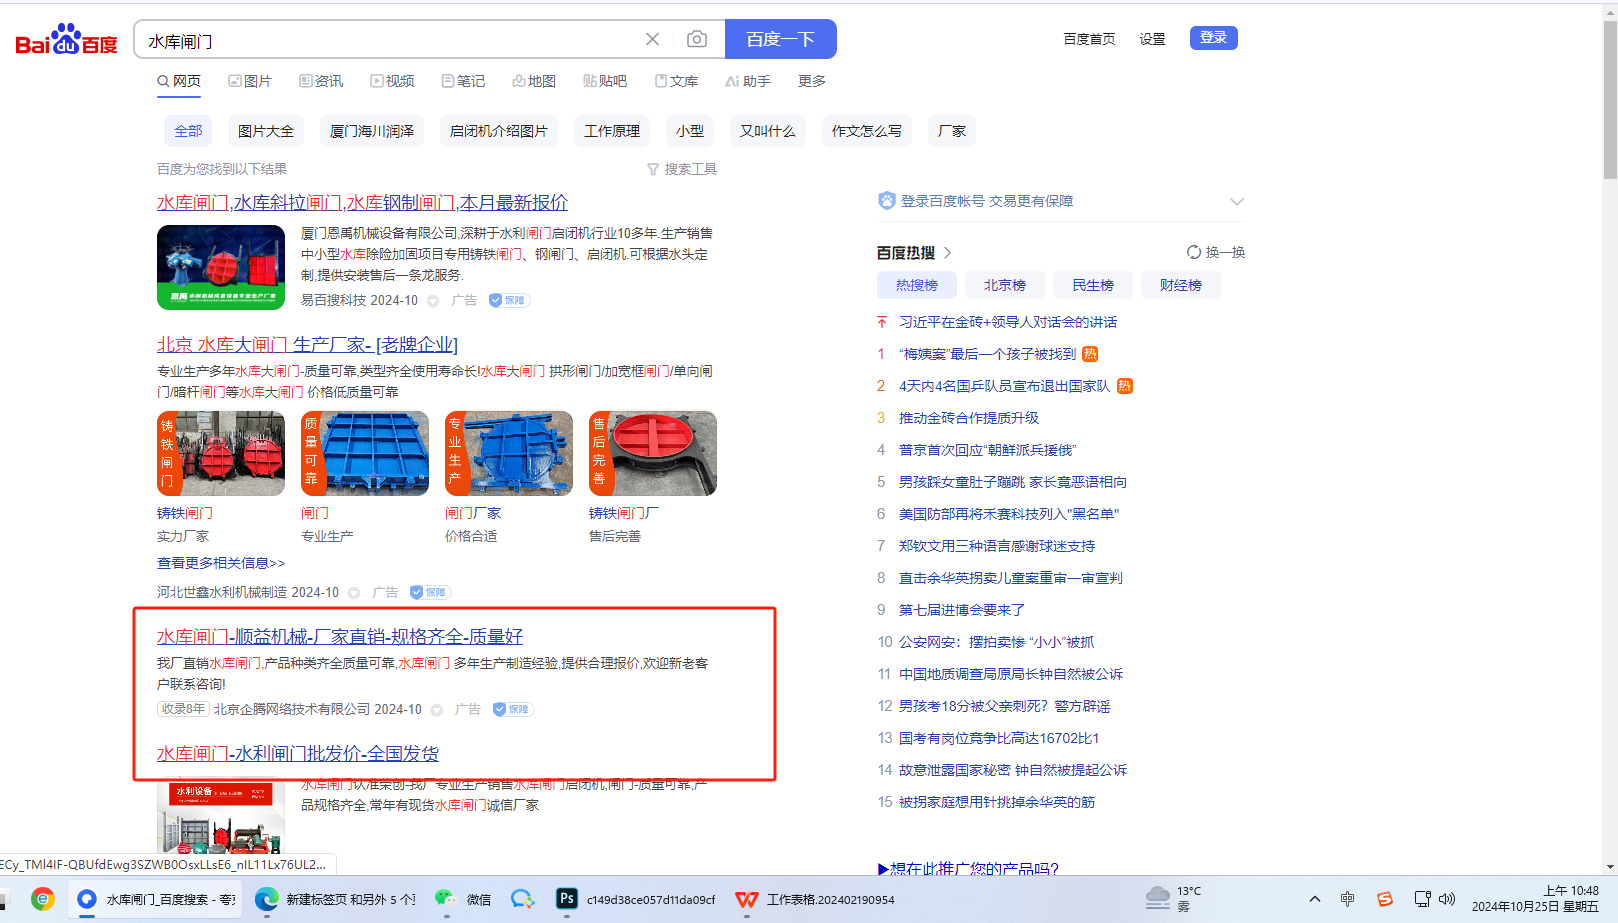Open Microsoft Edge 新建标签页 from the taskbar
Screen dimensions: 1618x923
[335, 899]
